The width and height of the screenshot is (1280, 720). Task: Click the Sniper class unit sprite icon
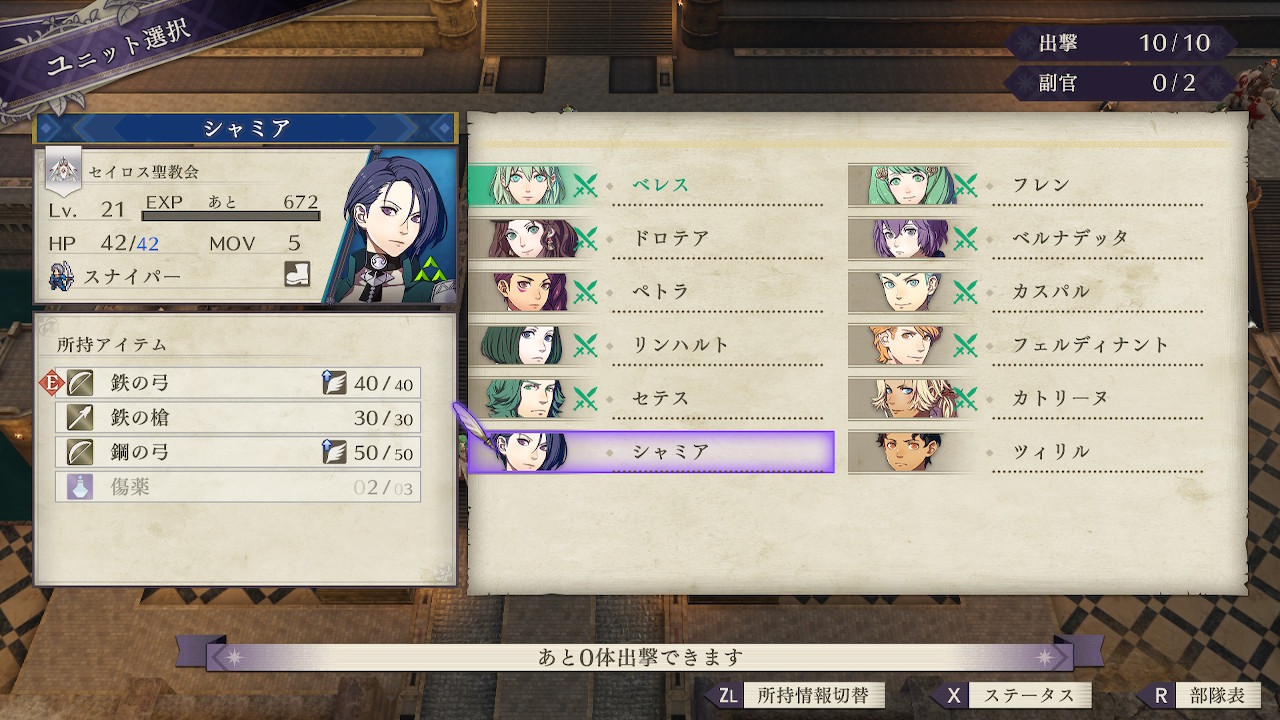(x=62, y=275)
